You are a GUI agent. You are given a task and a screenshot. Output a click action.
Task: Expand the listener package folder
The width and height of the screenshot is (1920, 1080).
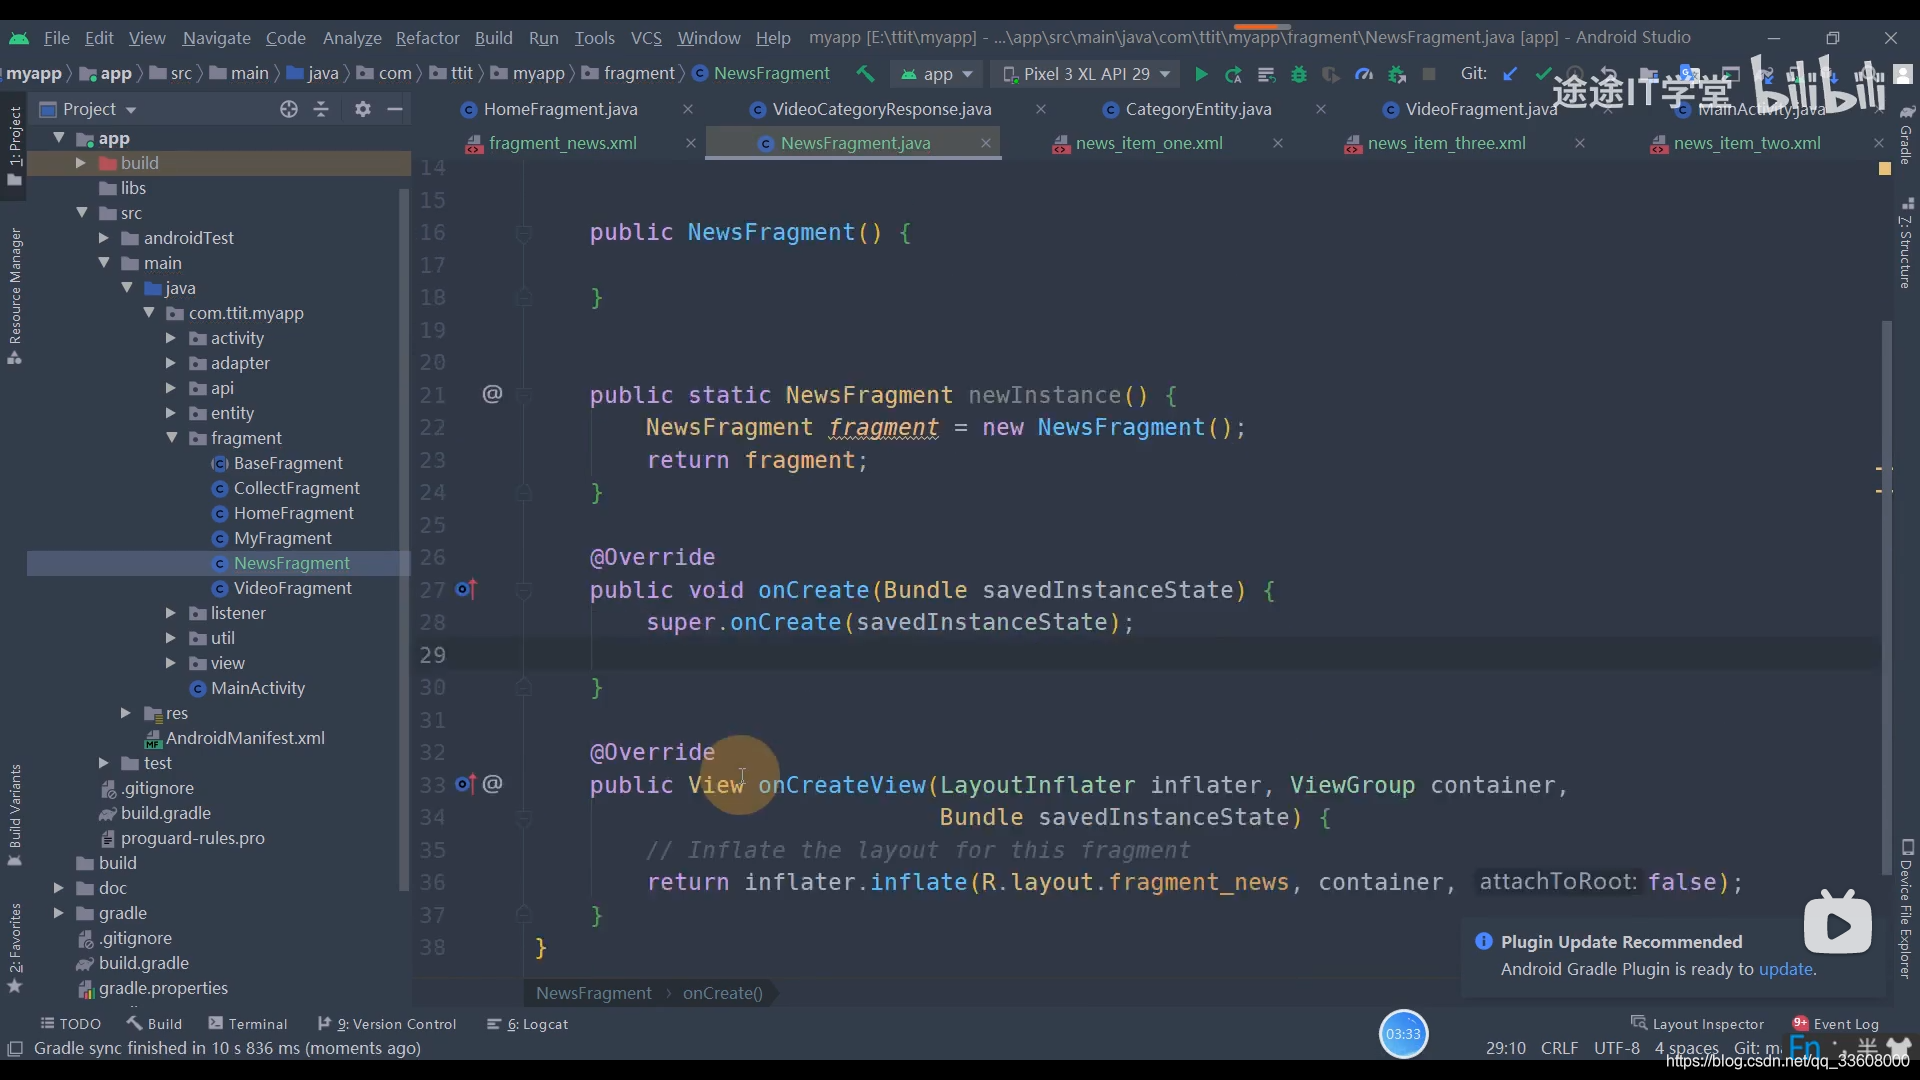coord(171,613)
